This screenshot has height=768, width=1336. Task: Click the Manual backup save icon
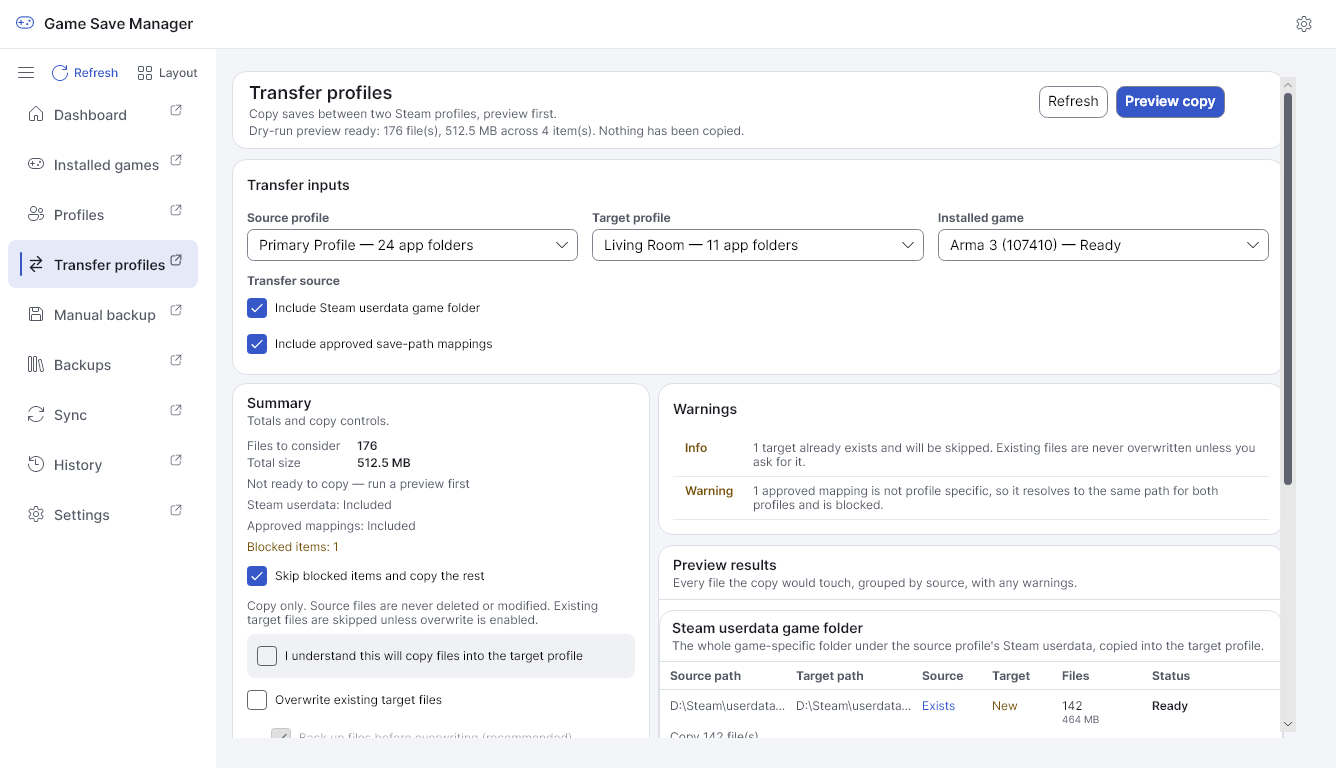point(36,314)
